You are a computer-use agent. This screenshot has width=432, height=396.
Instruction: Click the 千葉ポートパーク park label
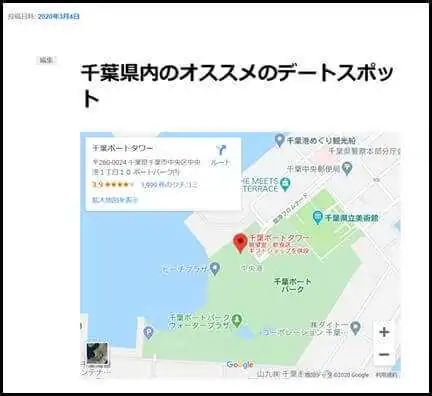coord(293,285)
